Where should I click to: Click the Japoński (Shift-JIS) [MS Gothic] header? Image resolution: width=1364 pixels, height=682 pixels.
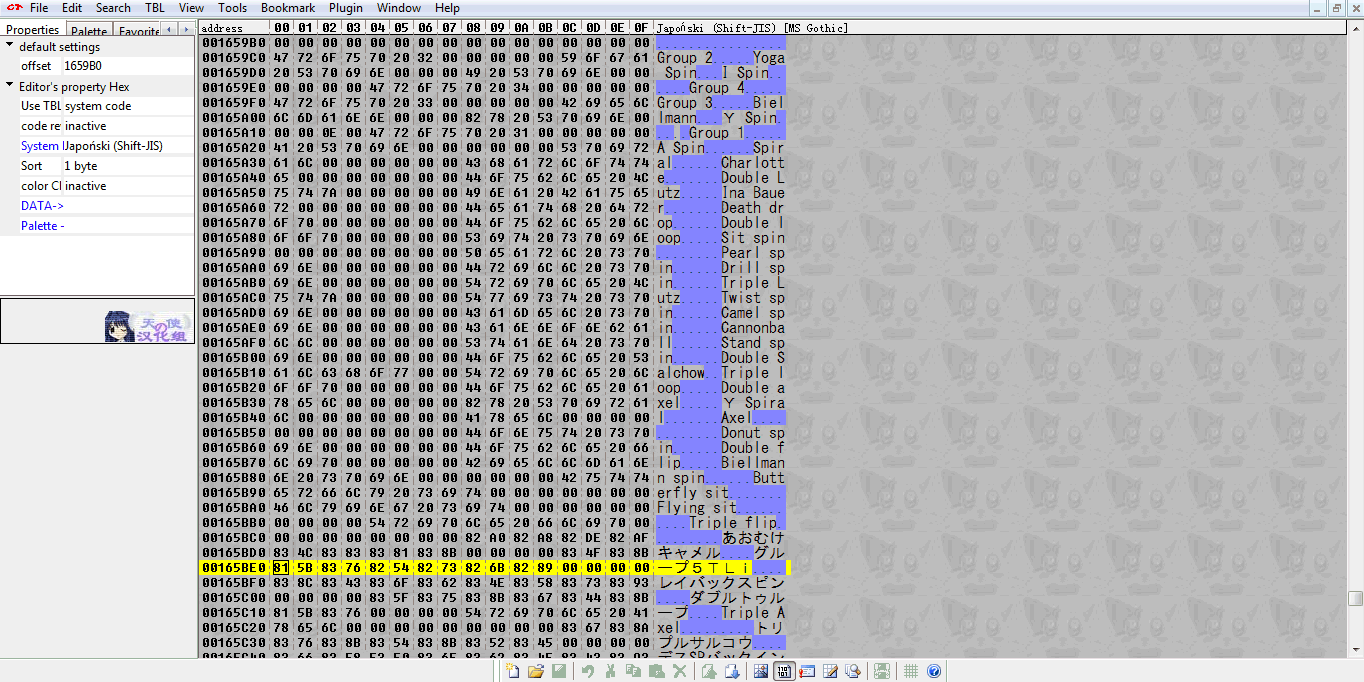[x=752, y=28]
